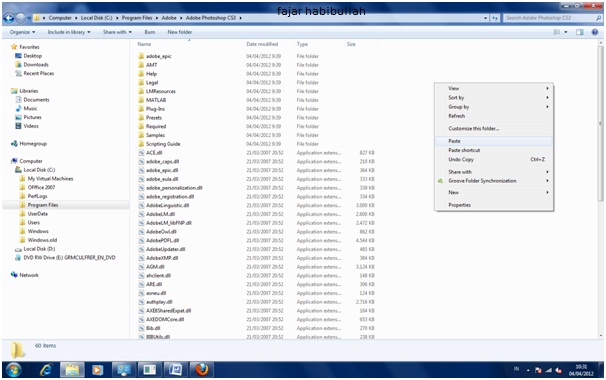
Task: Select the ACE.dll file icon
Action: coord(141,153)
